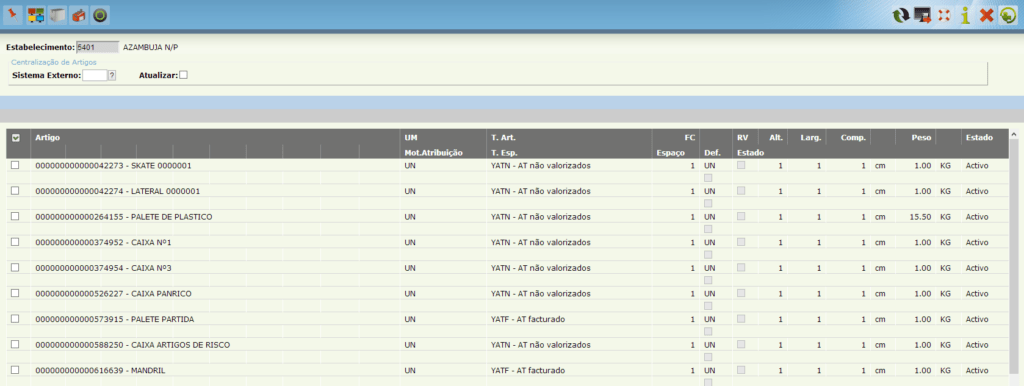Click the Peso column header
1024x386 pixels.
tap(922, 138)
